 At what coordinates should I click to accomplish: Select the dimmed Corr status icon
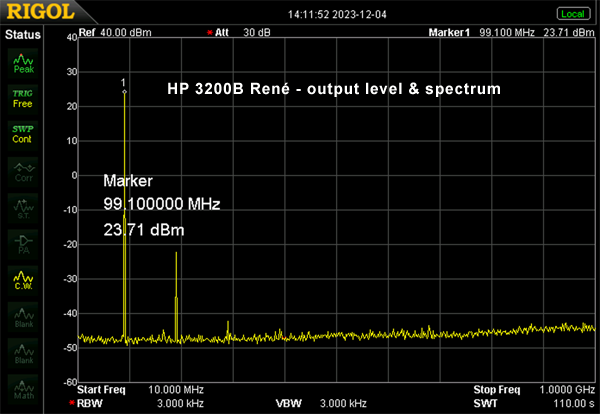coord(23,172)
